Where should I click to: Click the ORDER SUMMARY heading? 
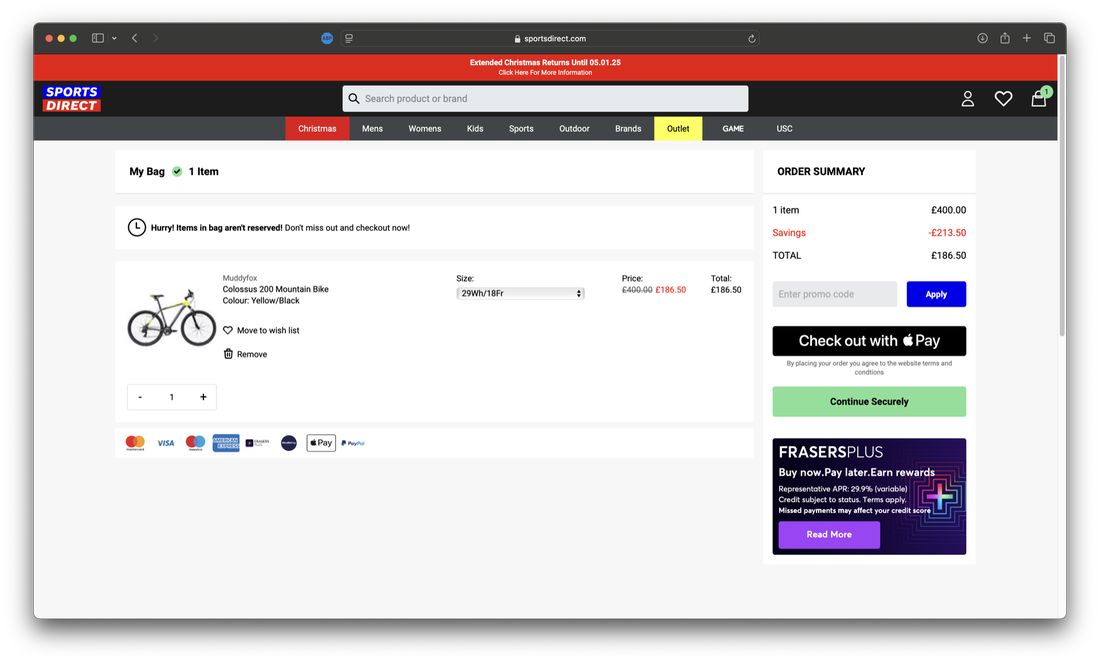click(x=821, y=171)
